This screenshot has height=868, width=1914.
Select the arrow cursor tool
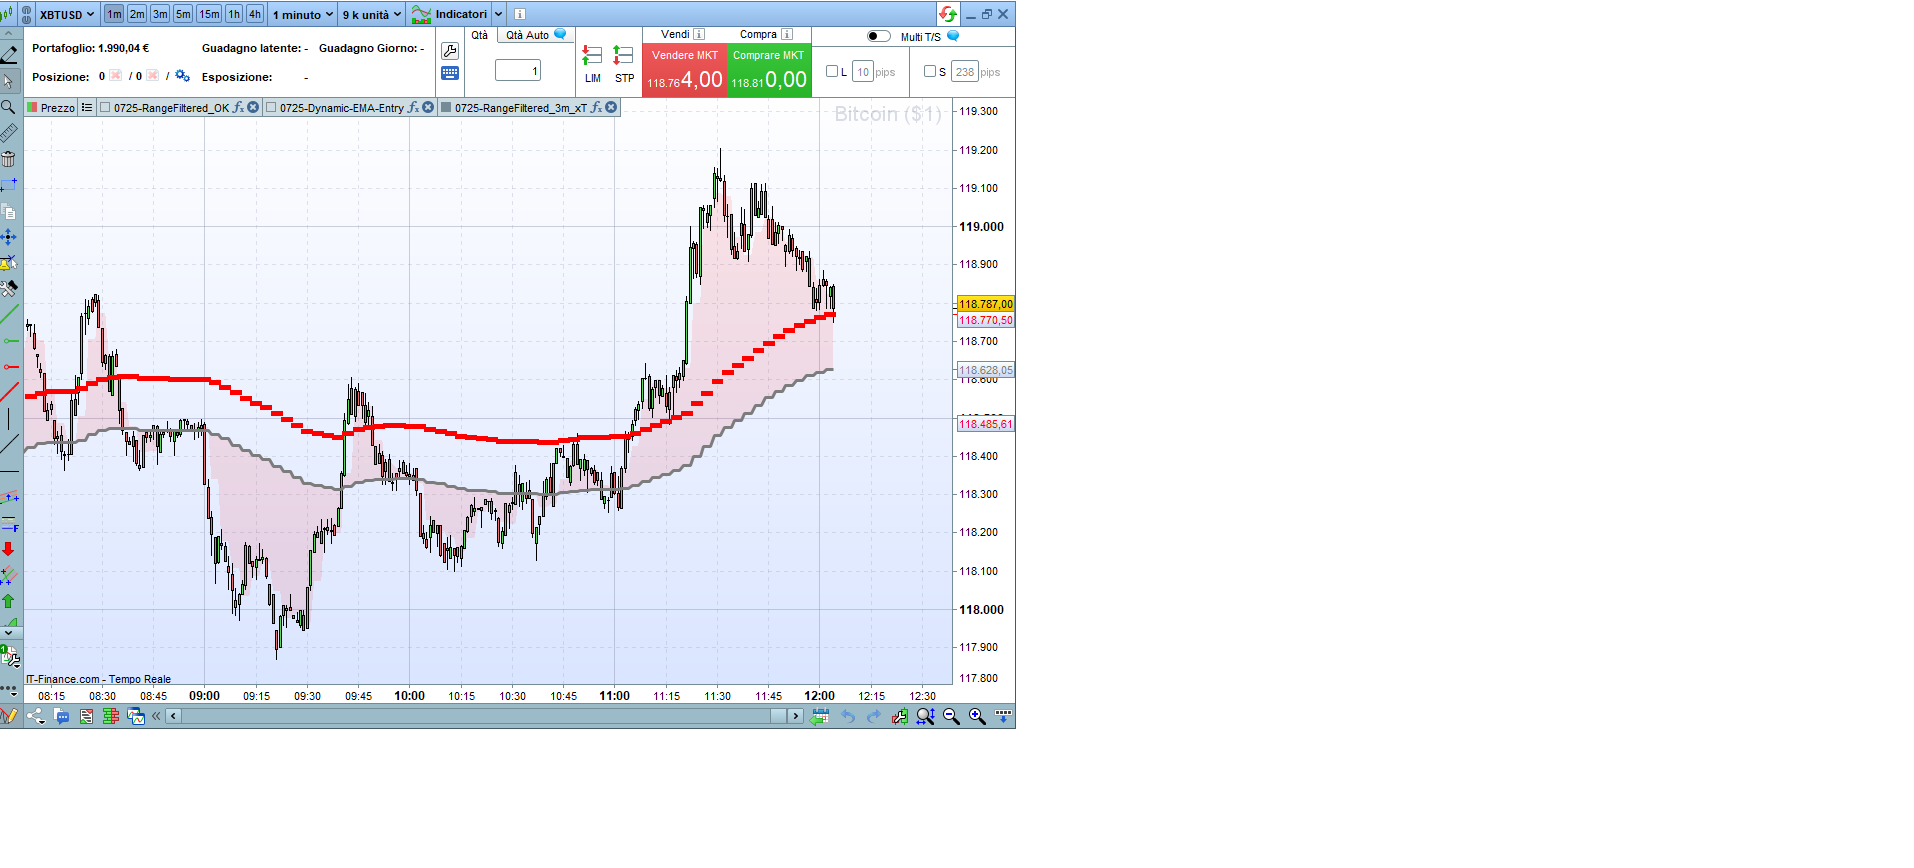pyautogui.click(x=9, y=81)
